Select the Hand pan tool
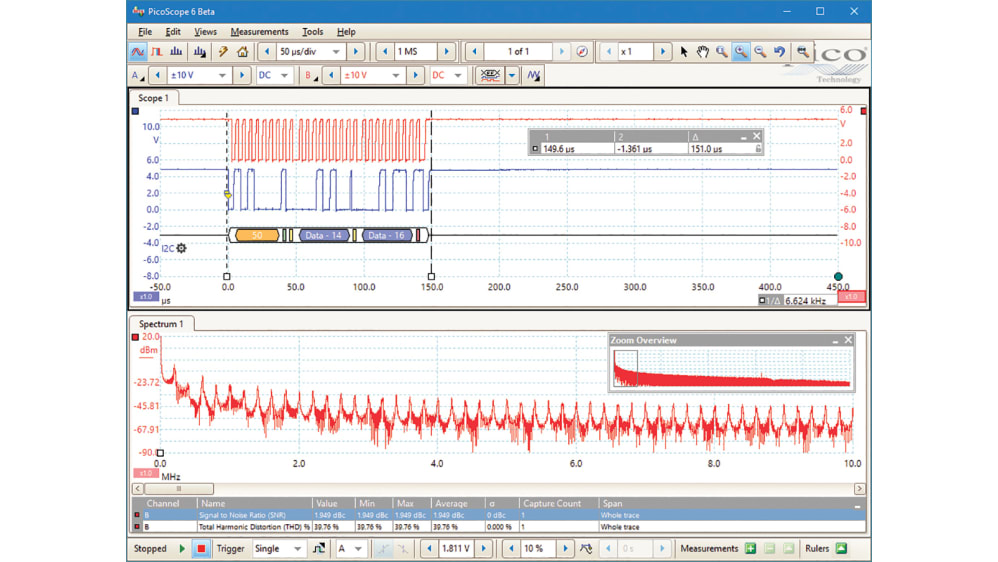 coord(703,52)
